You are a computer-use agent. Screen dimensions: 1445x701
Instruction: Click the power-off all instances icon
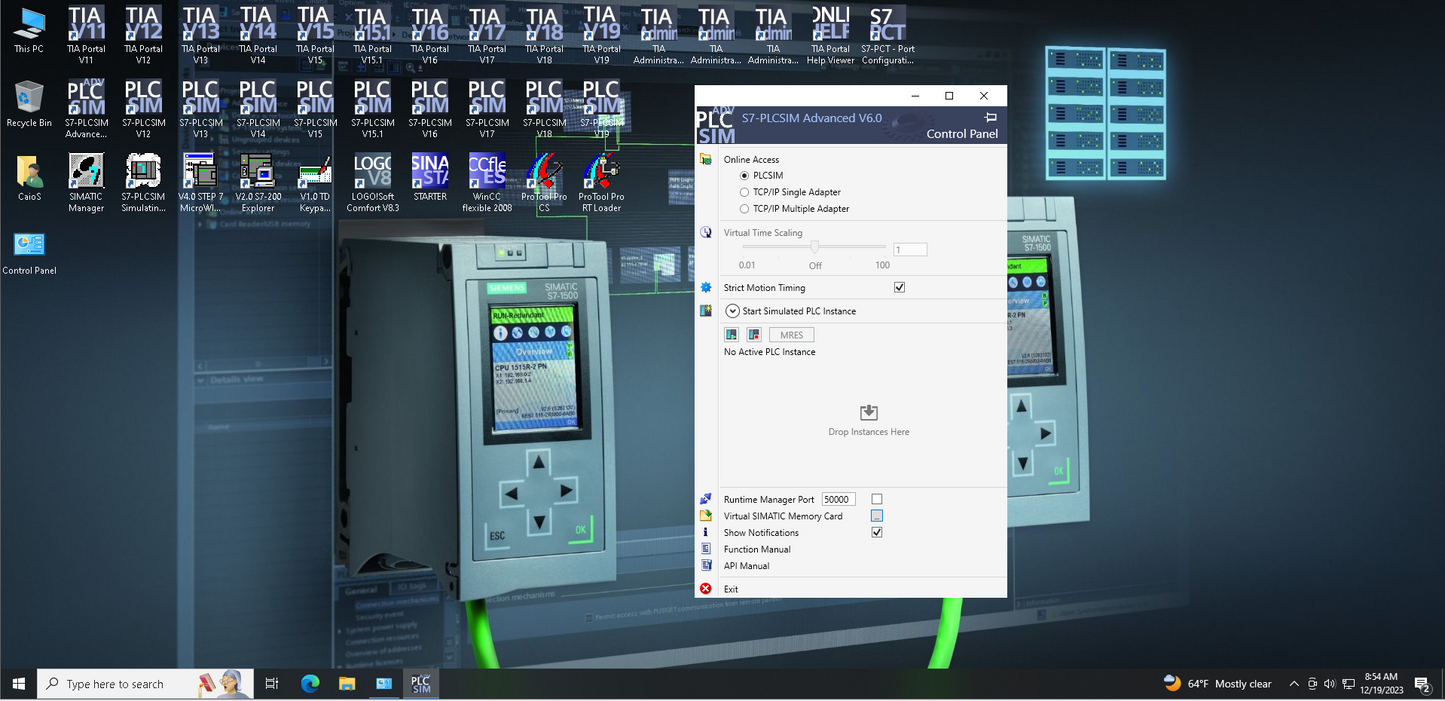[753, 335]
